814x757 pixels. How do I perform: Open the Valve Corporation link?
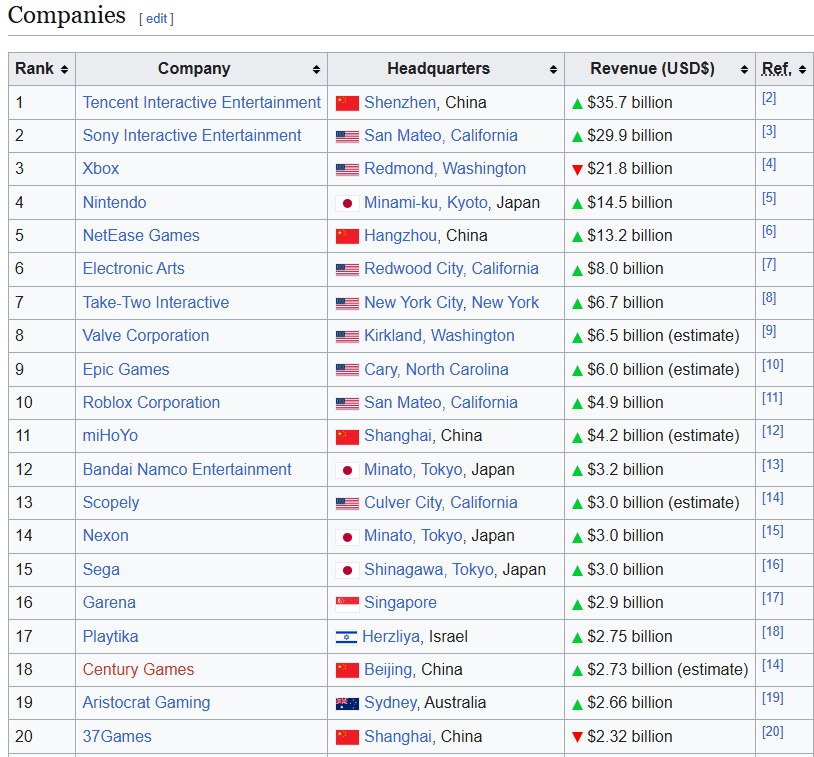click(x=146, y=335)
